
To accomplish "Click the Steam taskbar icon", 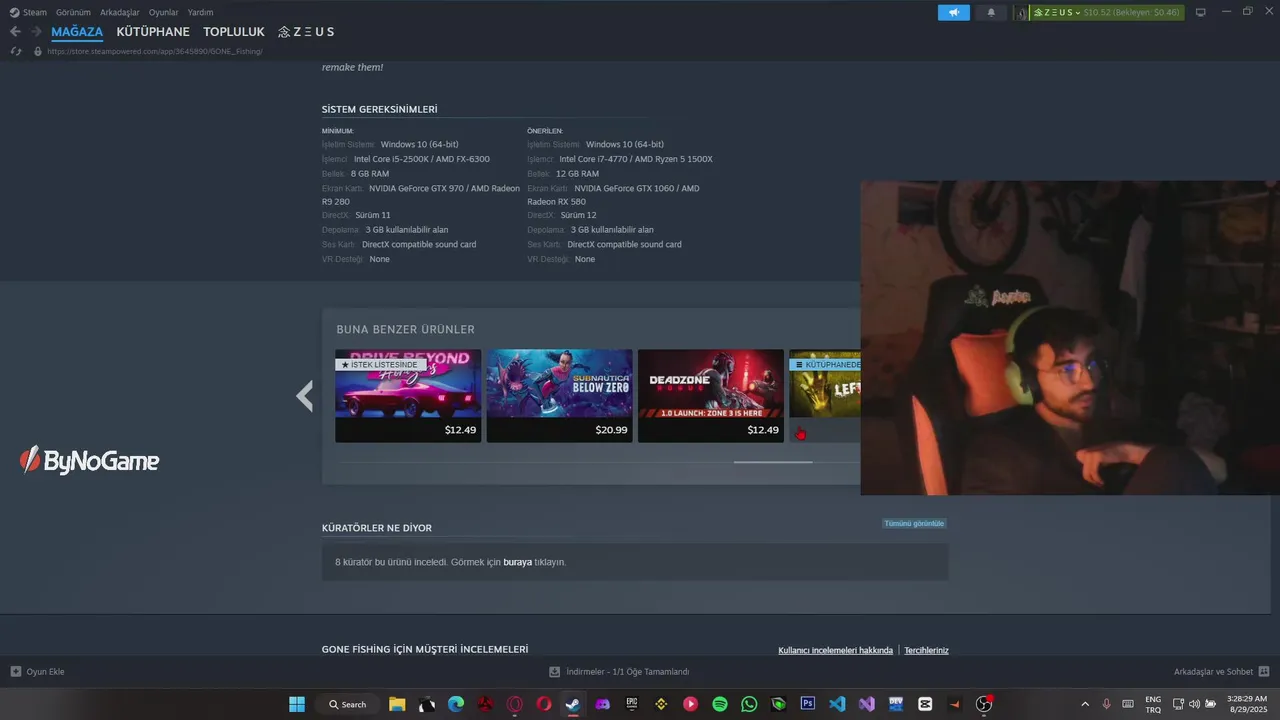I will click(x=573, y=704).
